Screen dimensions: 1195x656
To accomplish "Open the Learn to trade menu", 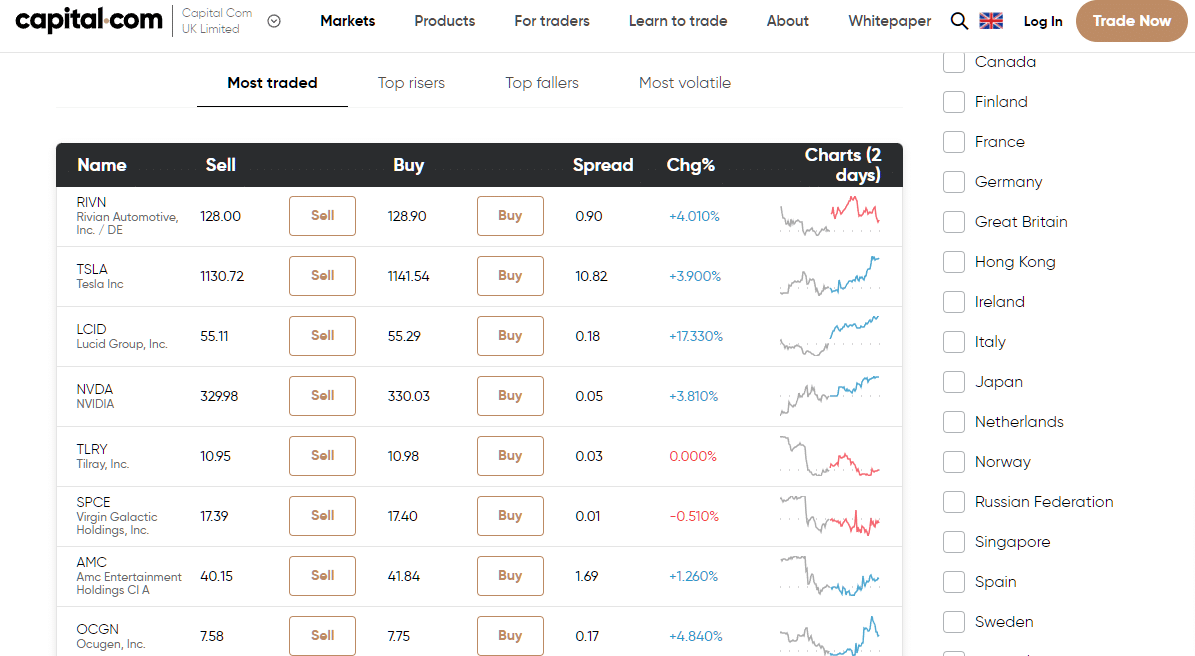I will coord(678,21).
